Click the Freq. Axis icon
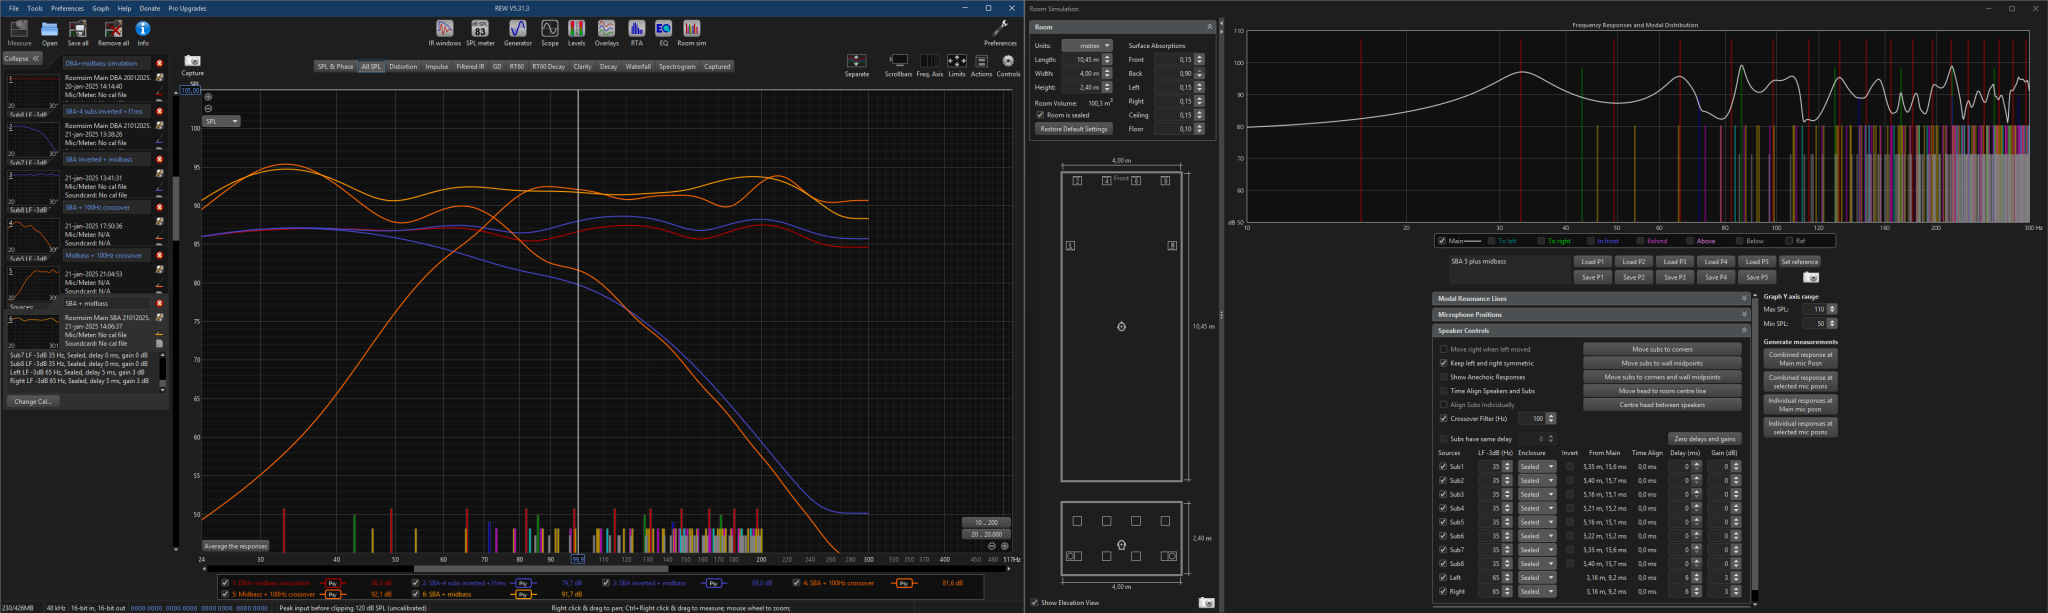 (929, 61)
